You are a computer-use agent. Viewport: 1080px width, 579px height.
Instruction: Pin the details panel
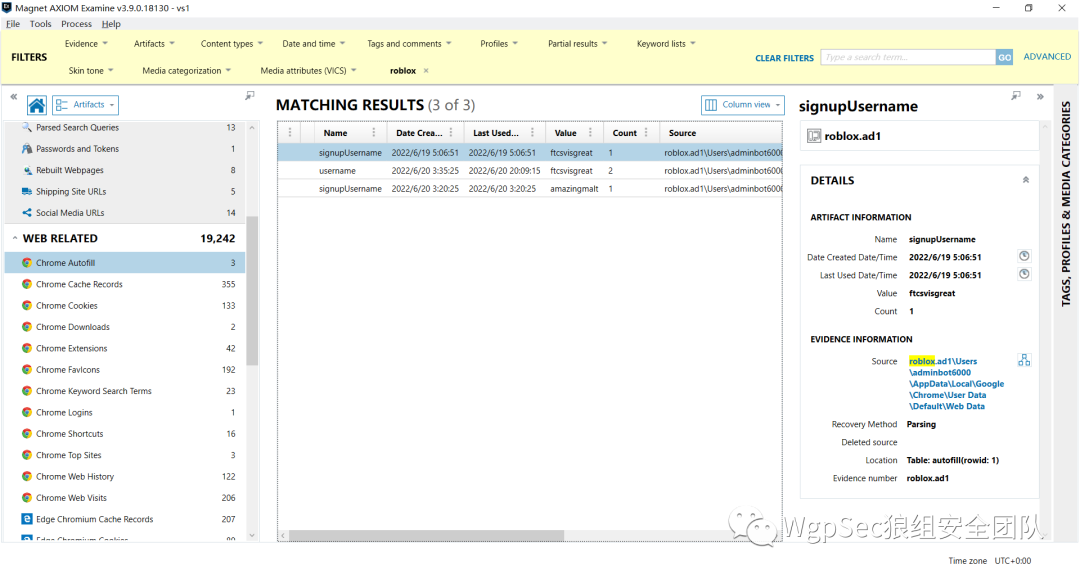point(1015,96)
